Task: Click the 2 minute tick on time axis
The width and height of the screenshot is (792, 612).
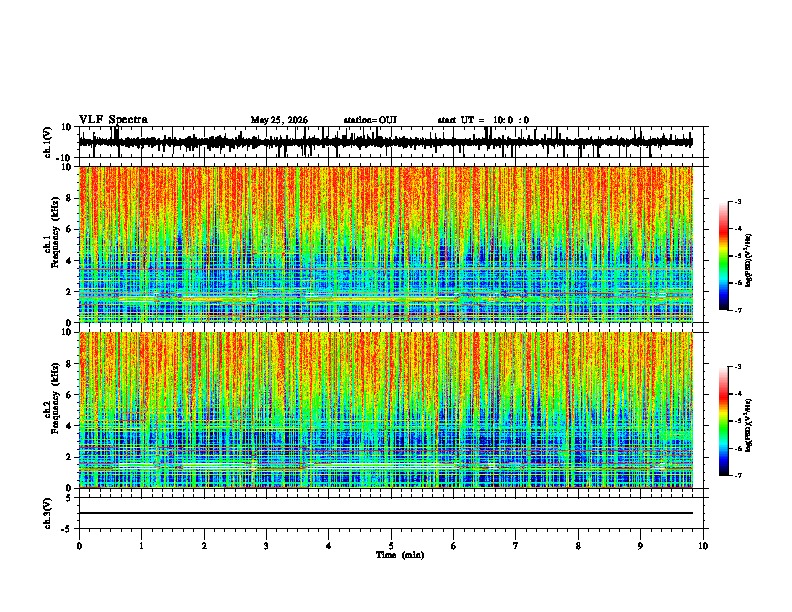Action: (x=204, y=546)
